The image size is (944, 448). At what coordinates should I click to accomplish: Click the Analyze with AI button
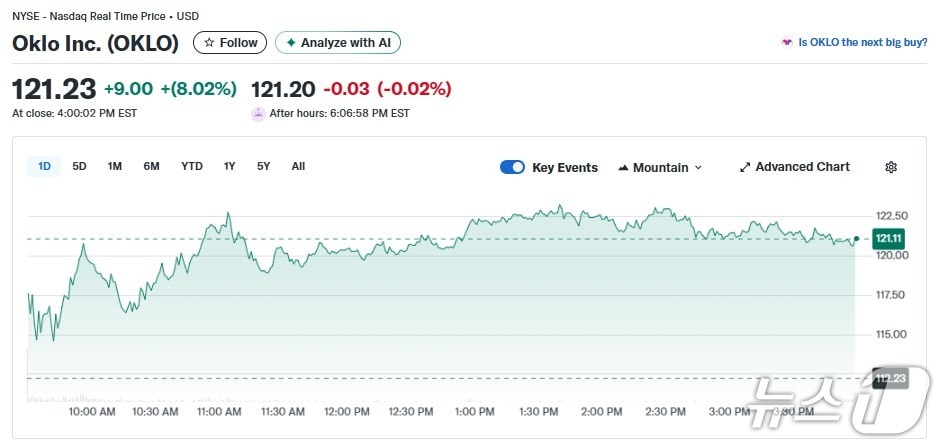coord(337,42)
